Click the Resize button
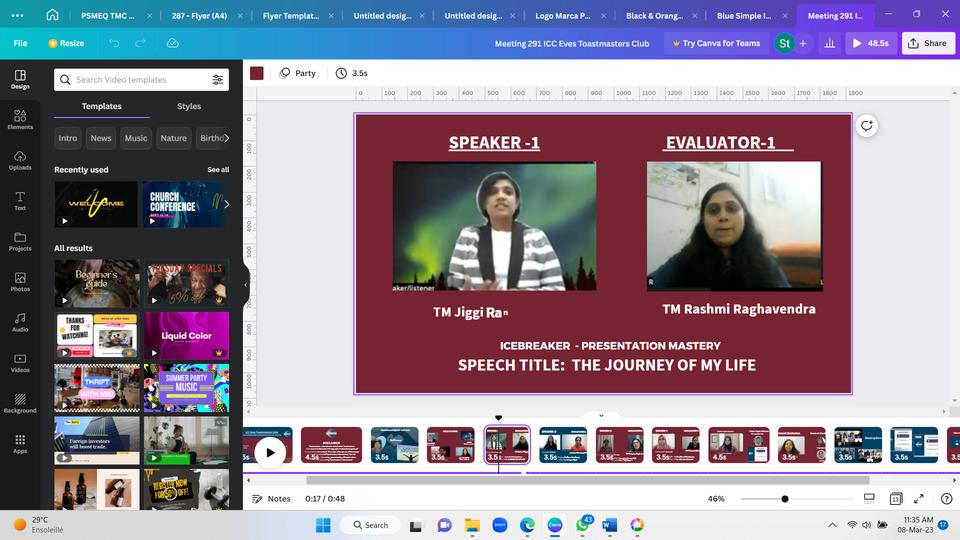This screenshot has width=960, height=540. point(66,43)
